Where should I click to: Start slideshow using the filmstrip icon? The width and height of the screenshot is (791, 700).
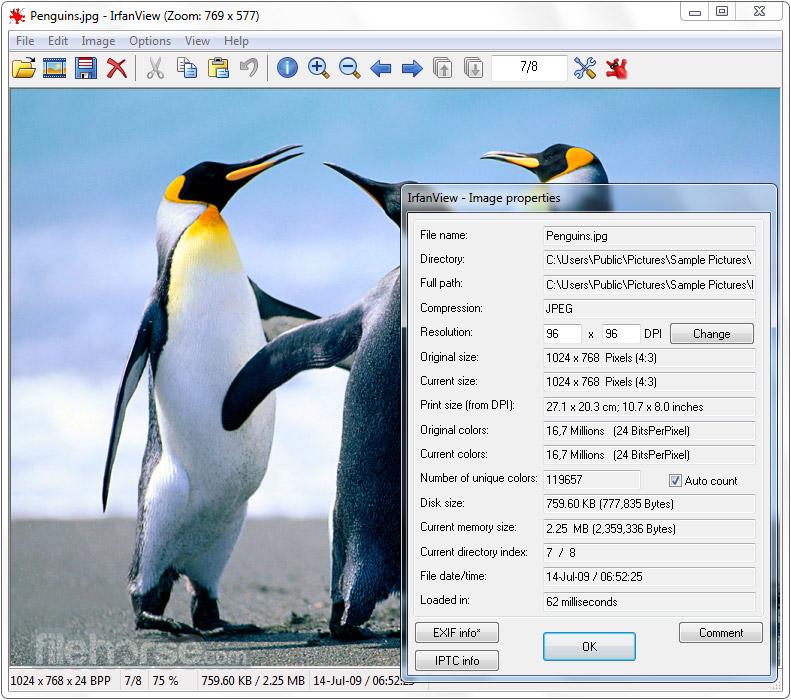pos(54,68)
